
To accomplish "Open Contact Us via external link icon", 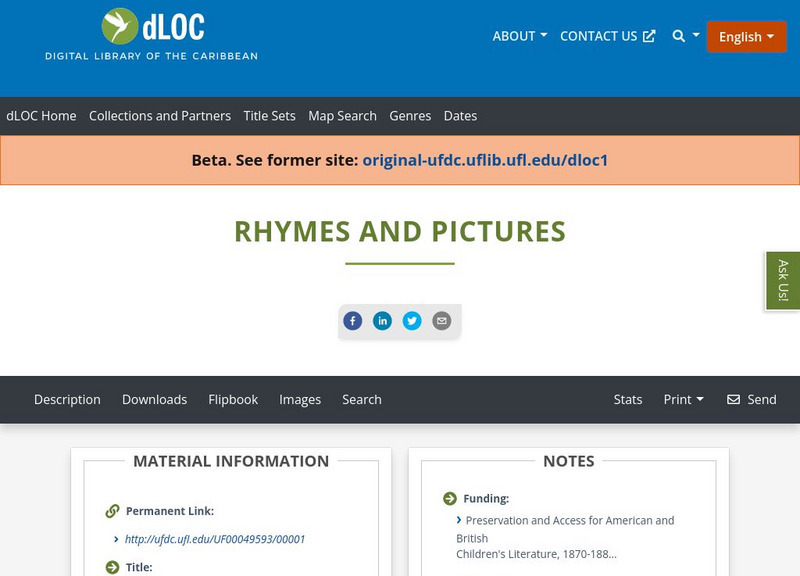I will pyautogui.click(x=650, y=36).
